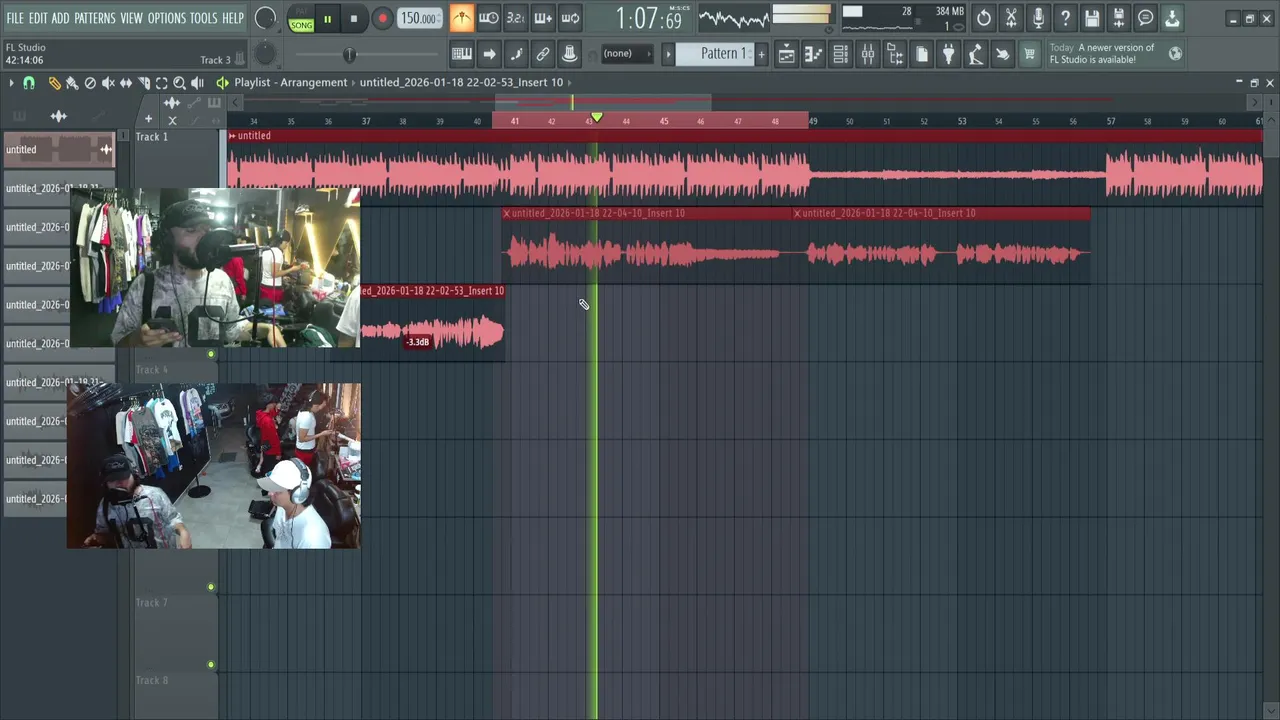Select the playlist zoom magnifier tool
Viewport: 1280px width, 720px height.
pos(180,83)
